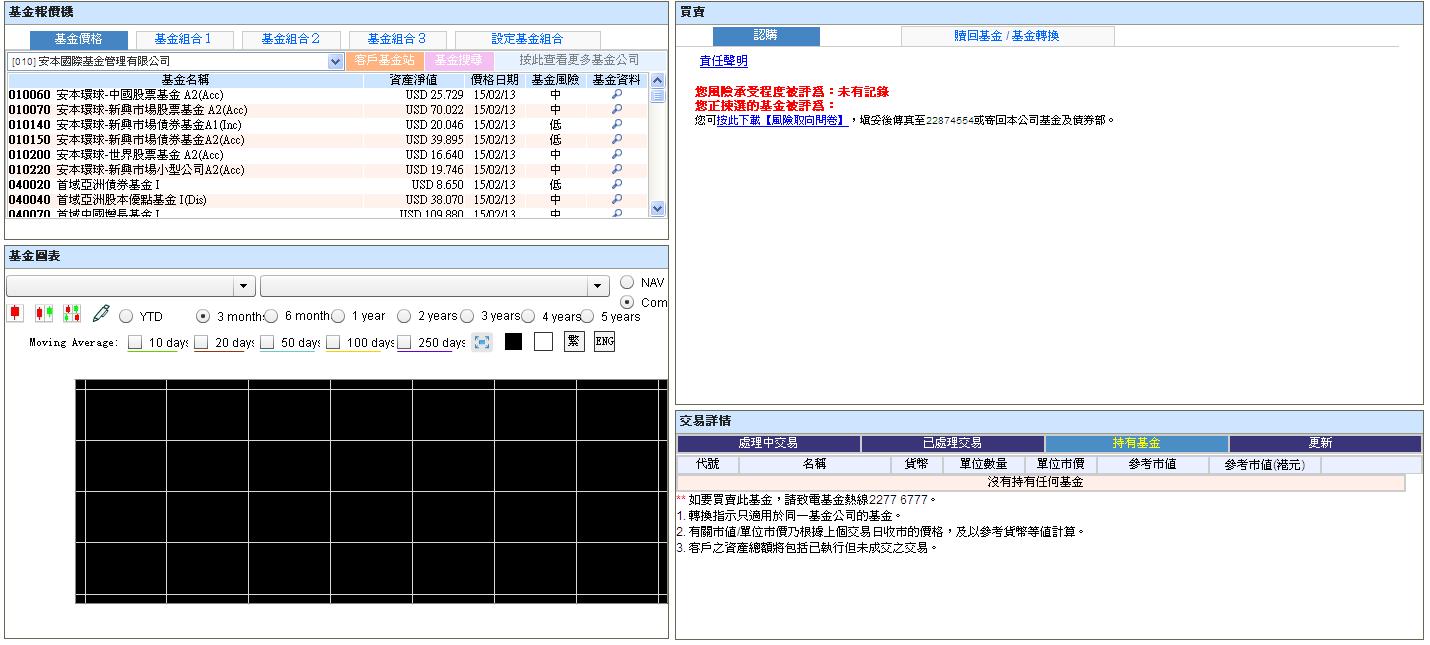
Task: Click the green pen drawing tool icon
Action: coord(100,314)
